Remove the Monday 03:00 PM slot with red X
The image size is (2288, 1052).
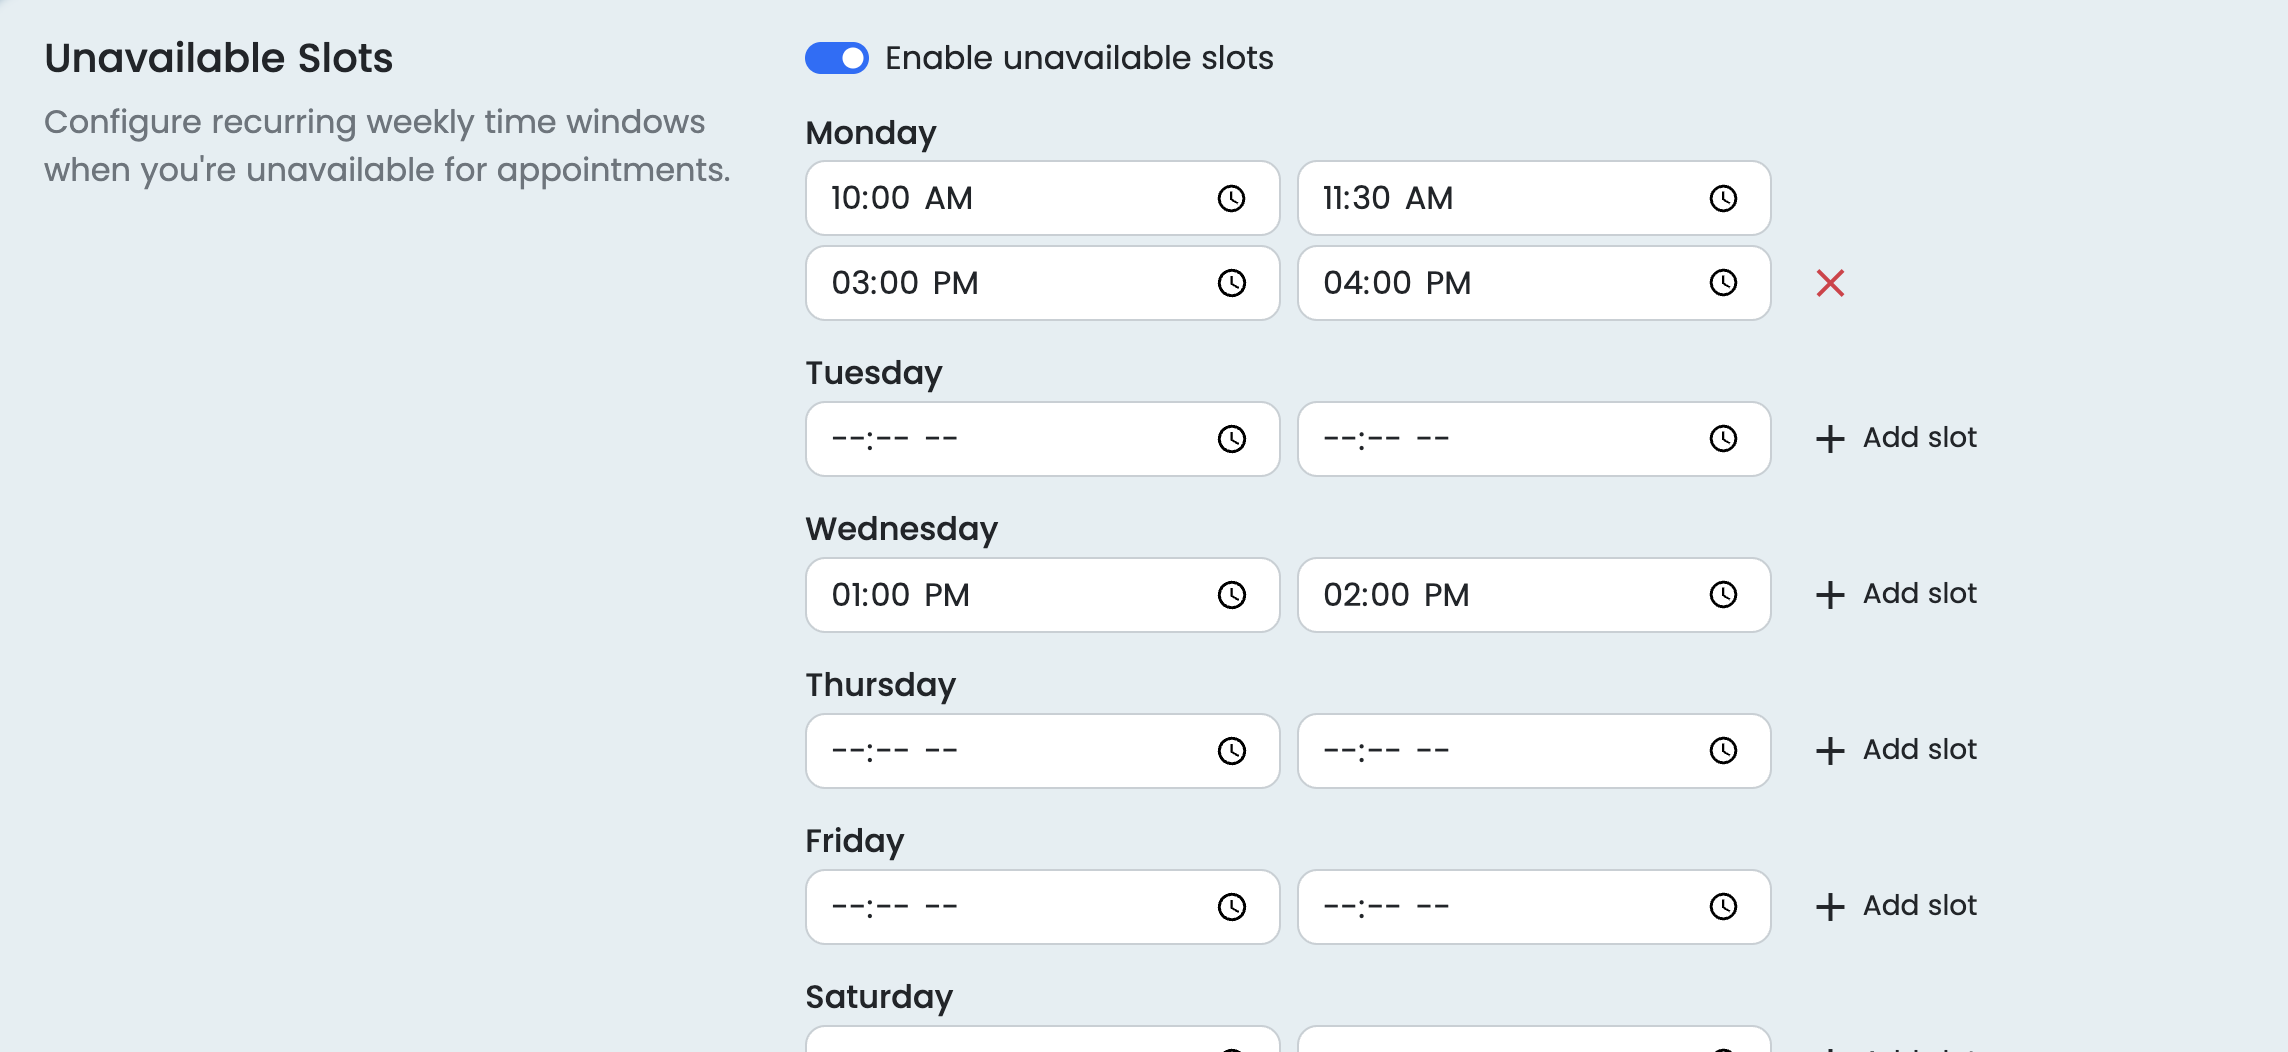(x=1830, y=283)
